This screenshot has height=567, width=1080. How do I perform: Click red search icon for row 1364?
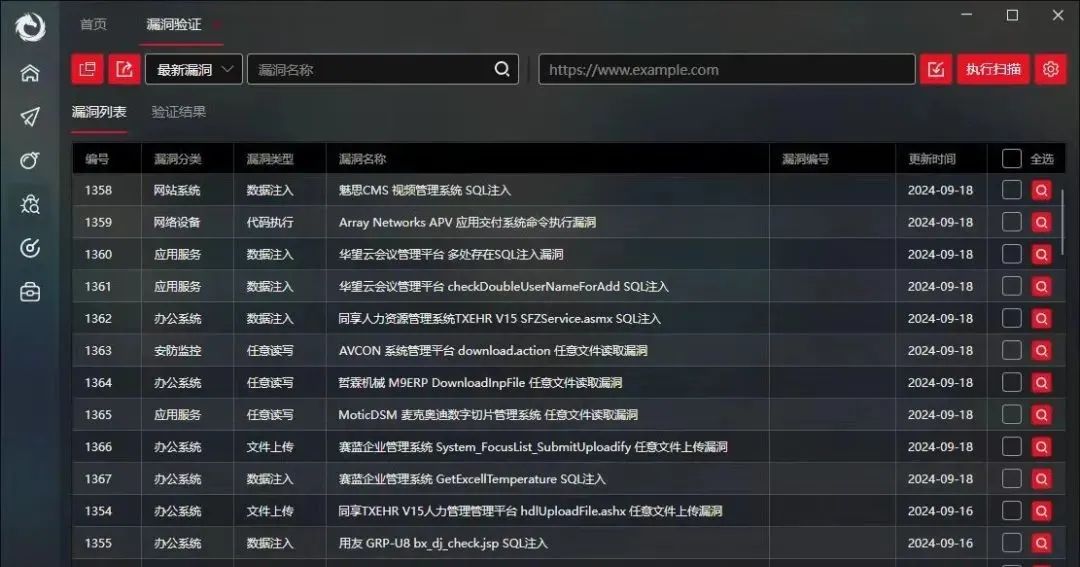pyautogui.click(x=1041, y=382)
